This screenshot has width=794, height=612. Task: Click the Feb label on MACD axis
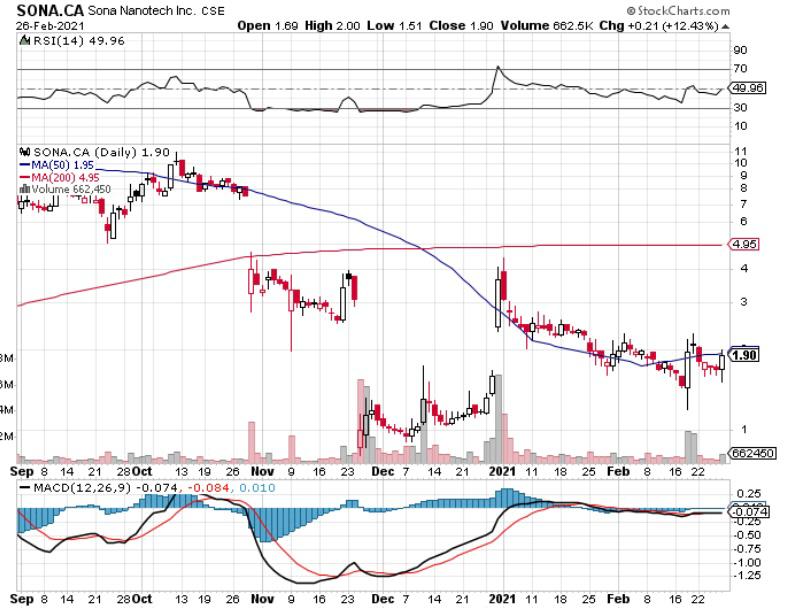click(x=618, y=599)
